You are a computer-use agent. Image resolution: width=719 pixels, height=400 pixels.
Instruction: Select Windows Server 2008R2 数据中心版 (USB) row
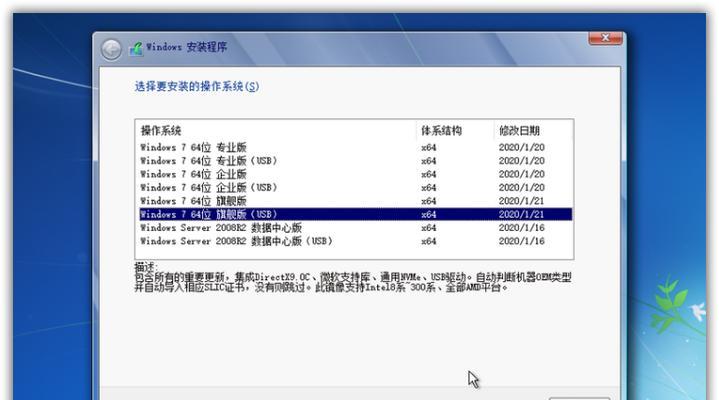click(x=355, y=241)
